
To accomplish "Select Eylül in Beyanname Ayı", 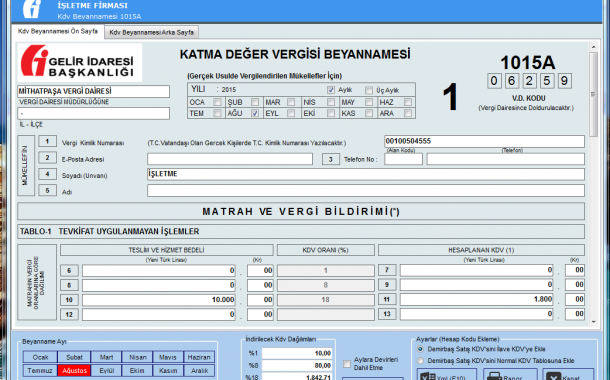I will (106, 370).
